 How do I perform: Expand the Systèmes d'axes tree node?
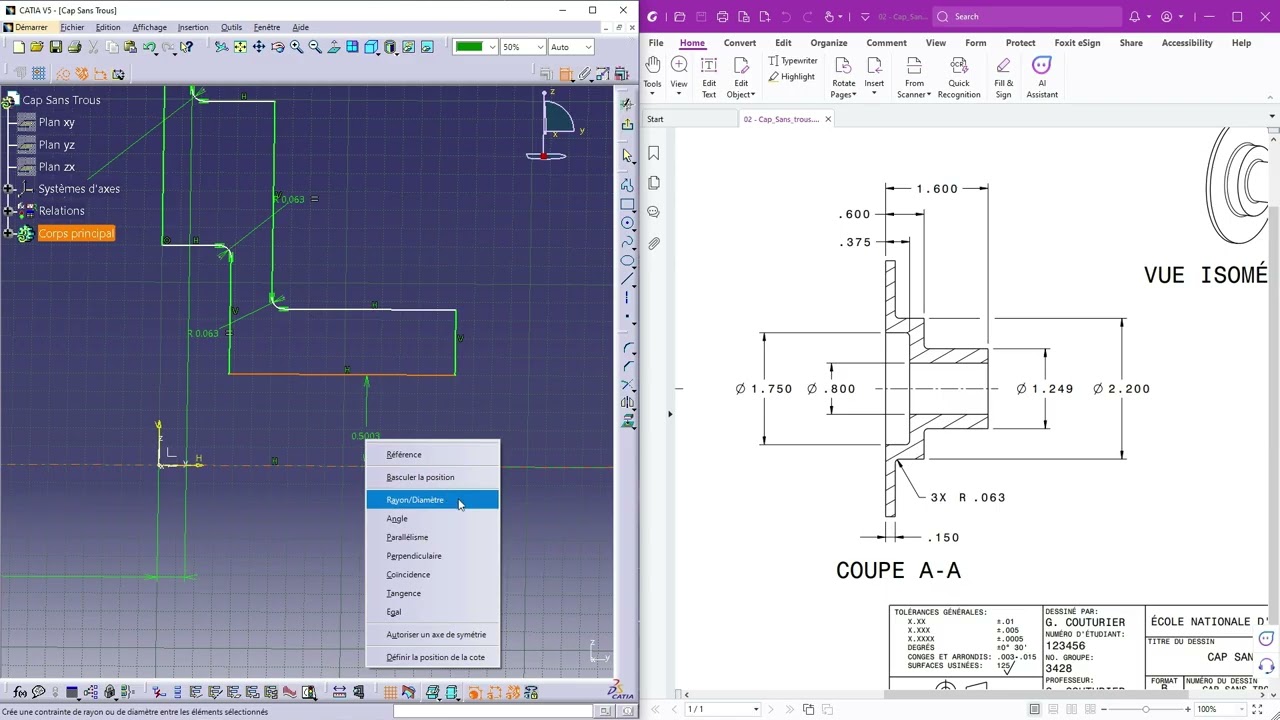9,189
